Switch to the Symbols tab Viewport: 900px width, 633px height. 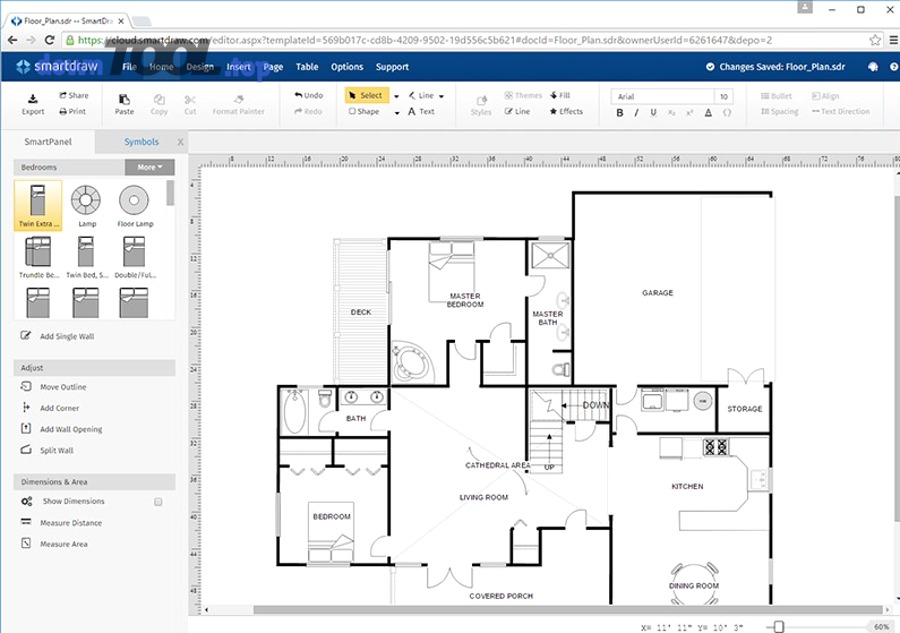(141, 142)
